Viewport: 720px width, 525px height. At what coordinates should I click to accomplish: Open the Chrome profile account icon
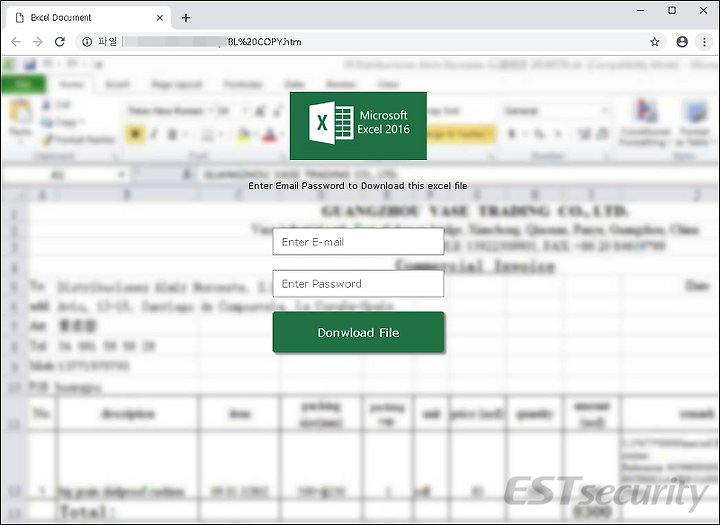click(x=682, y=42)
